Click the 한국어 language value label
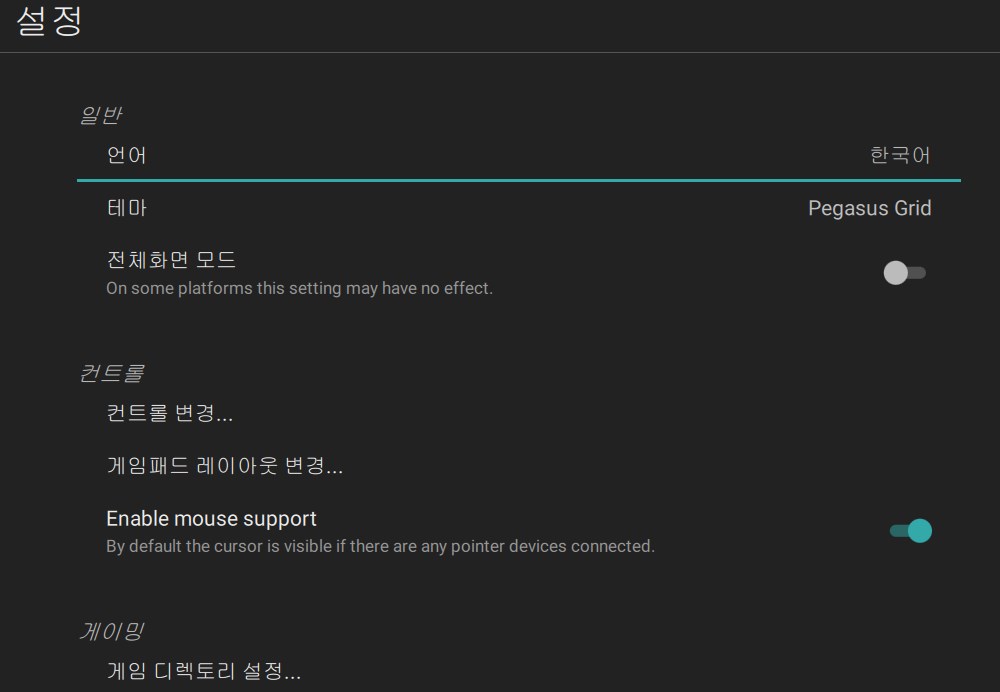The height and width of the screenshot is (692, 1000). pos(898,155)
